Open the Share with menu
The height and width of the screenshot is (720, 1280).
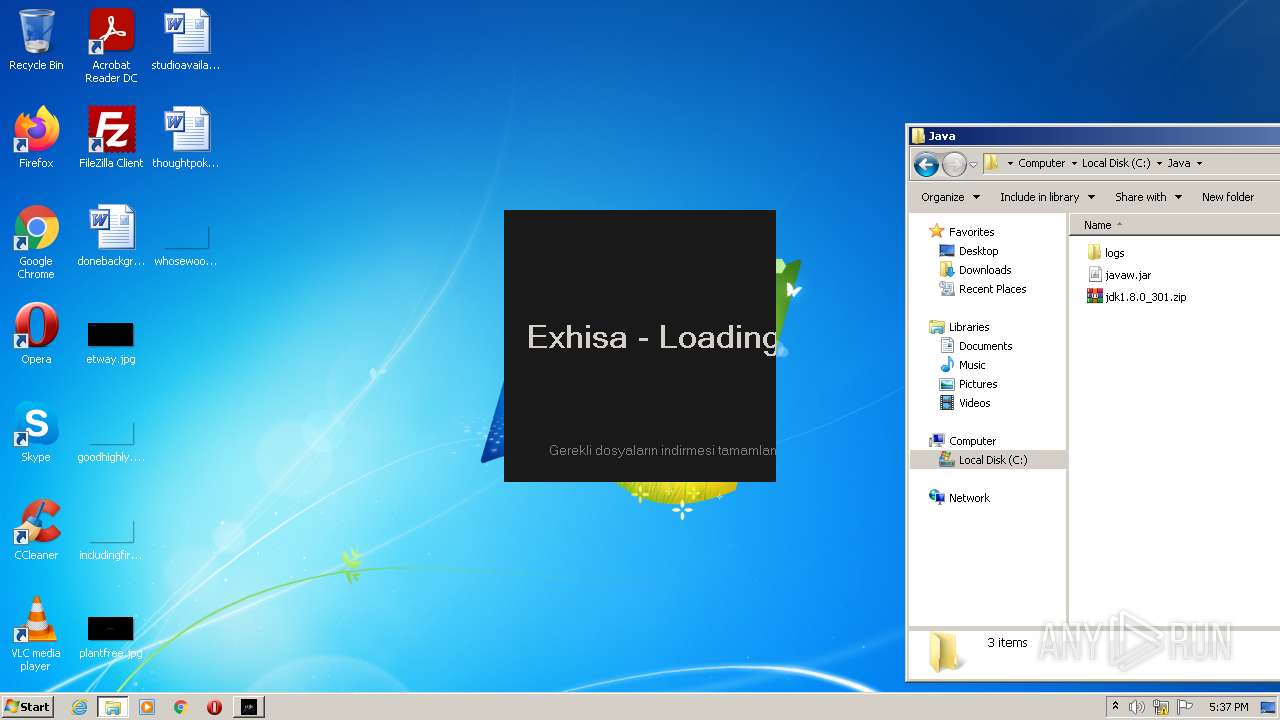coord(1148,197)
